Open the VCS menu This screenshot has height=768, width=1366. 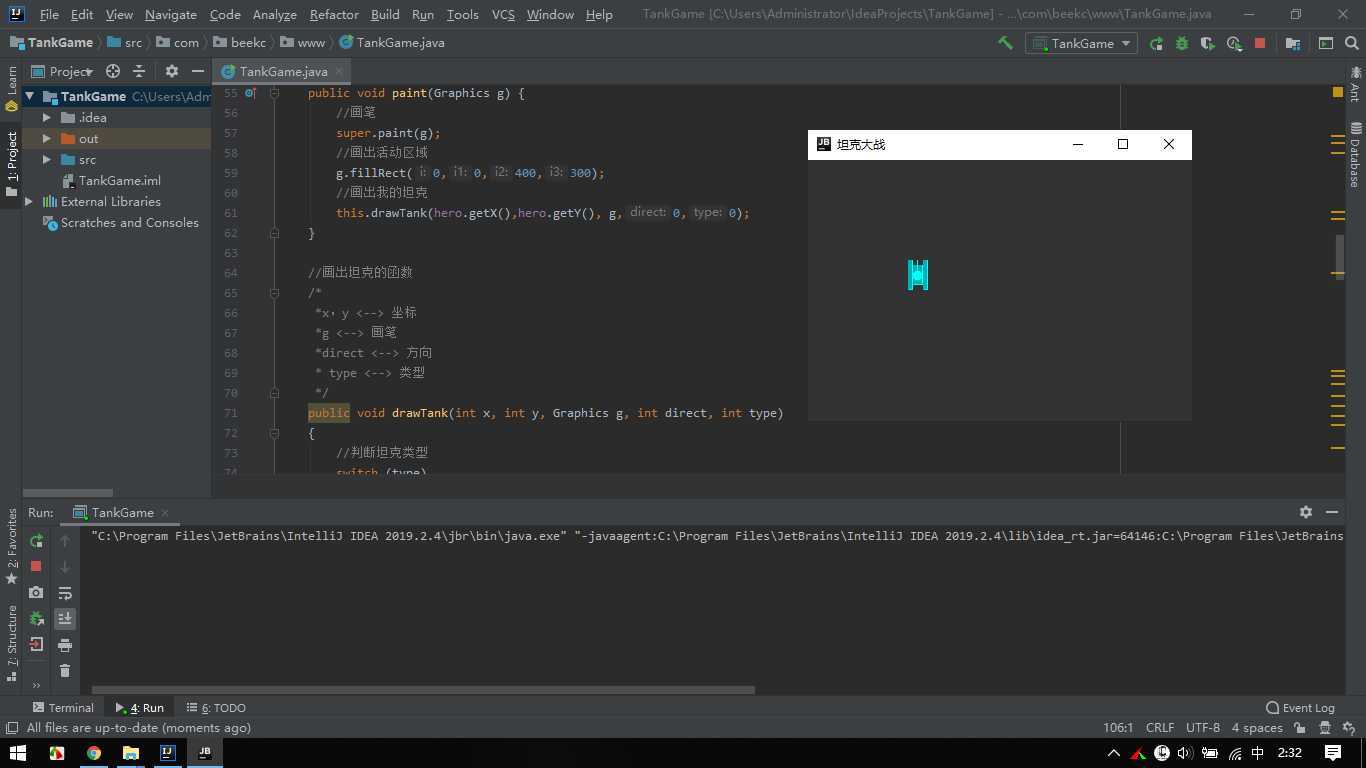[503, 15]
